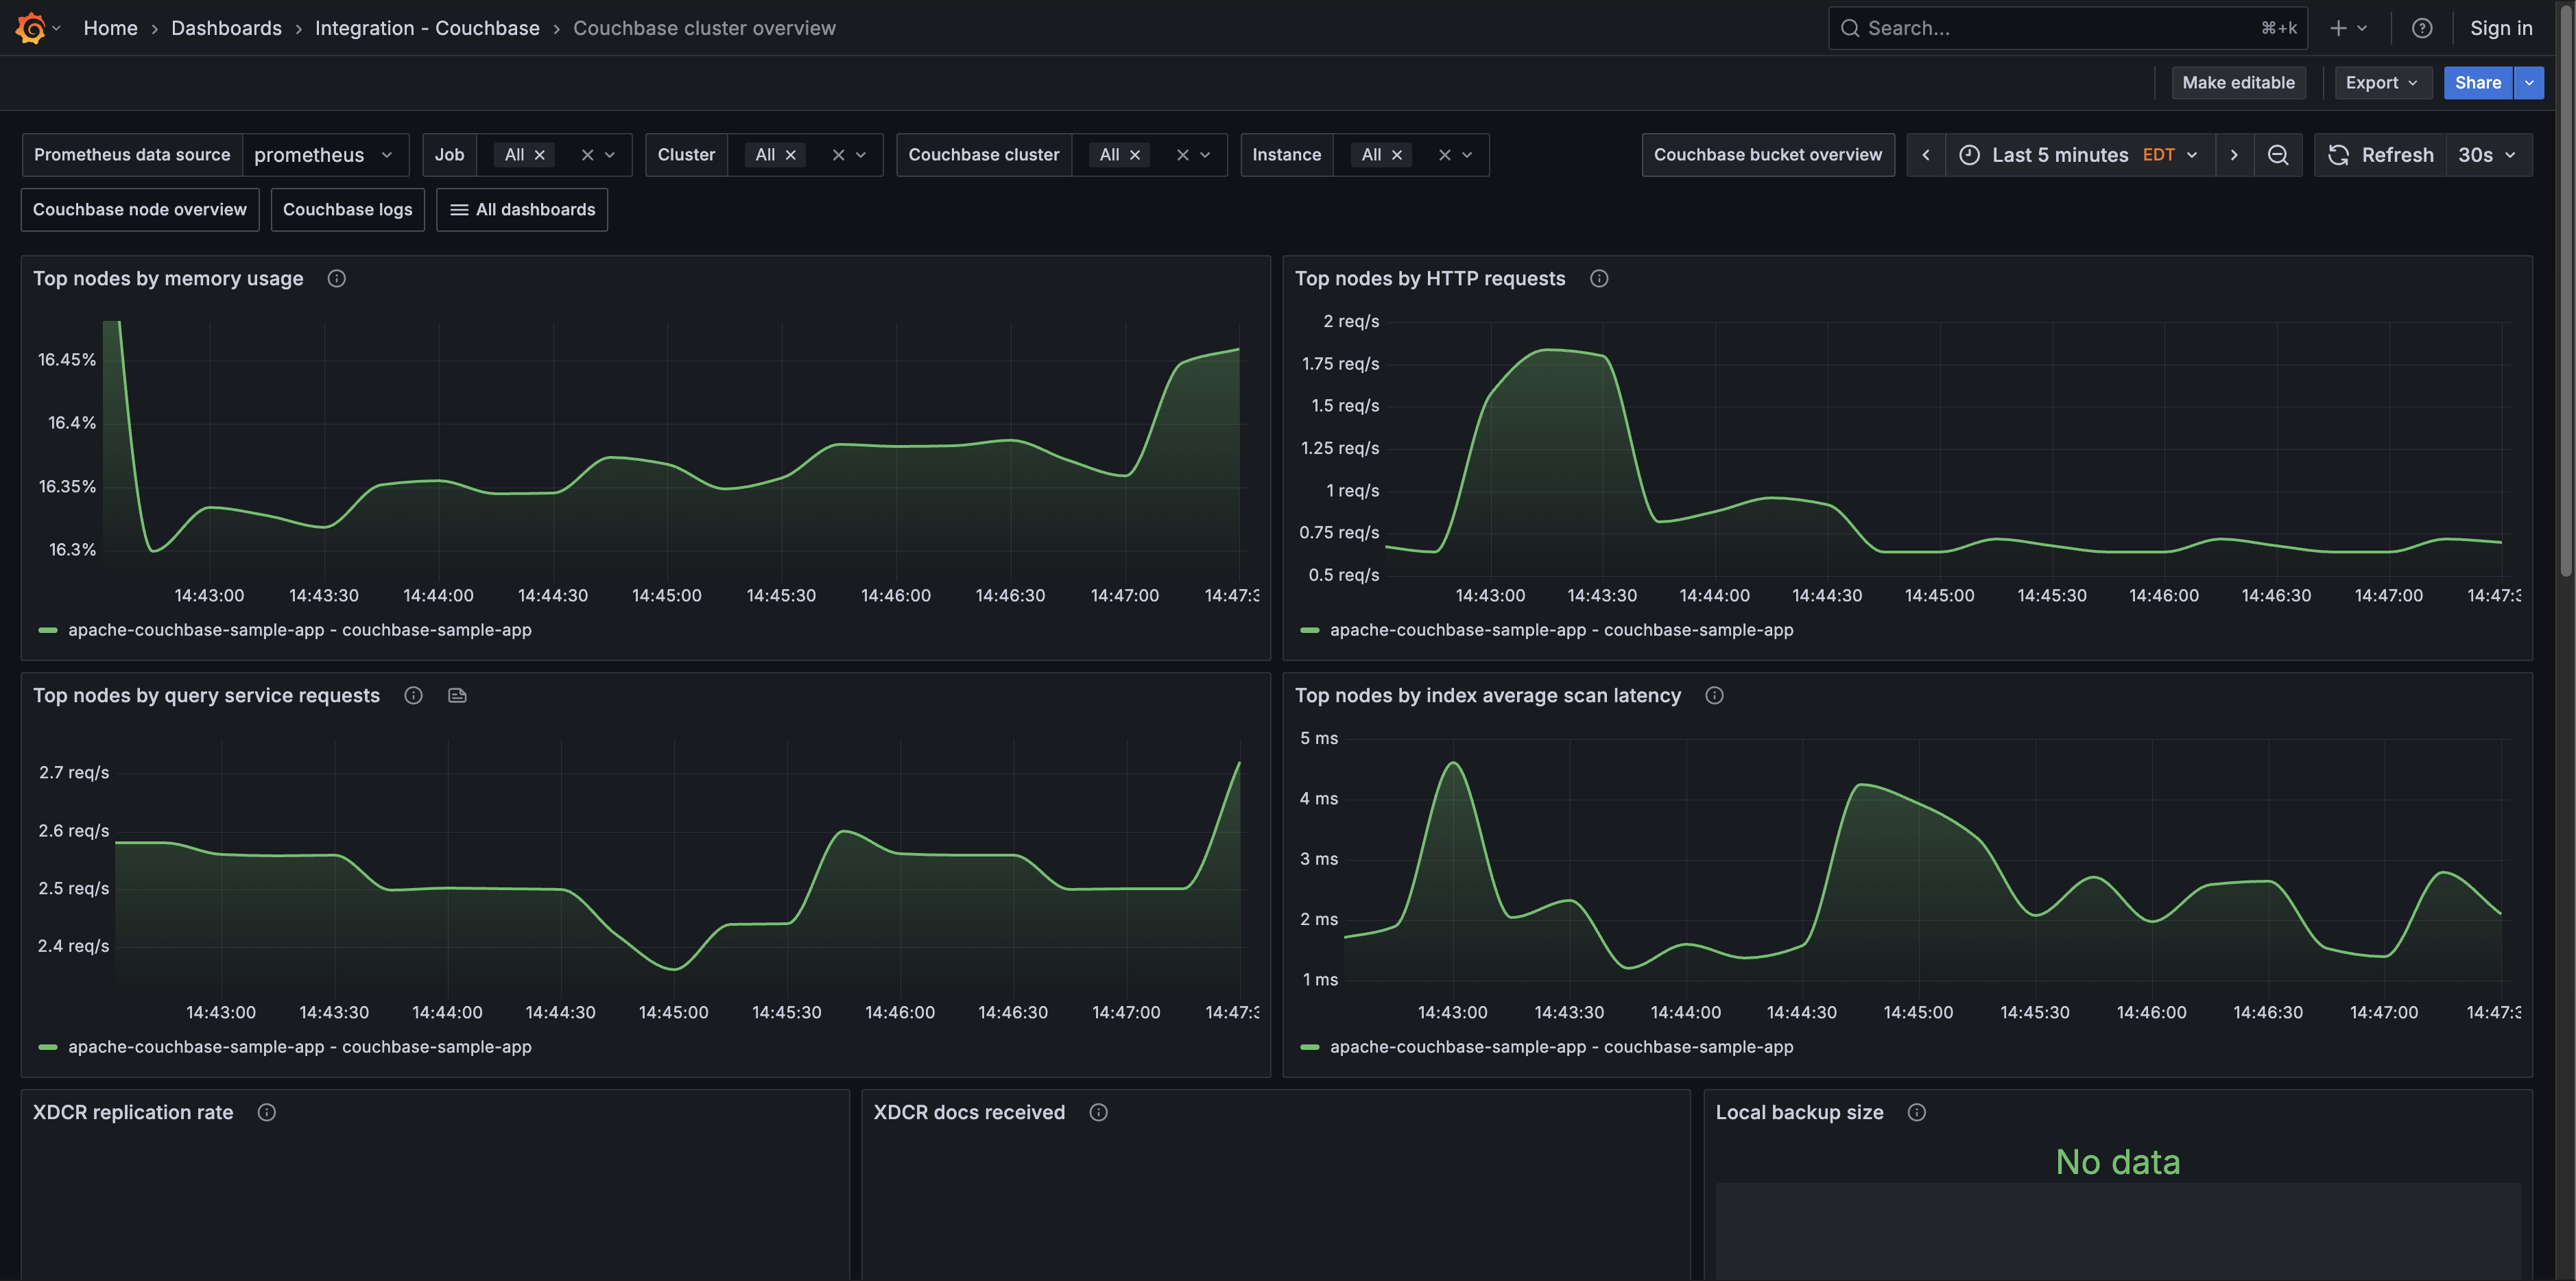Open the help question mark icon
Screen dimensions: 2576x1281
pos(2421,28)
